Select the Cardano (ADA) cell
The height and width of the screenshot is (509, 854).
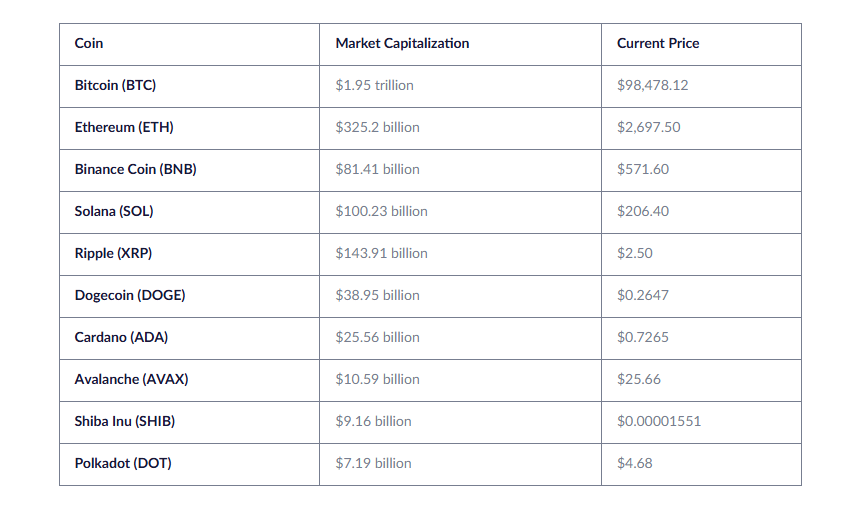click(x=121, y=338)
